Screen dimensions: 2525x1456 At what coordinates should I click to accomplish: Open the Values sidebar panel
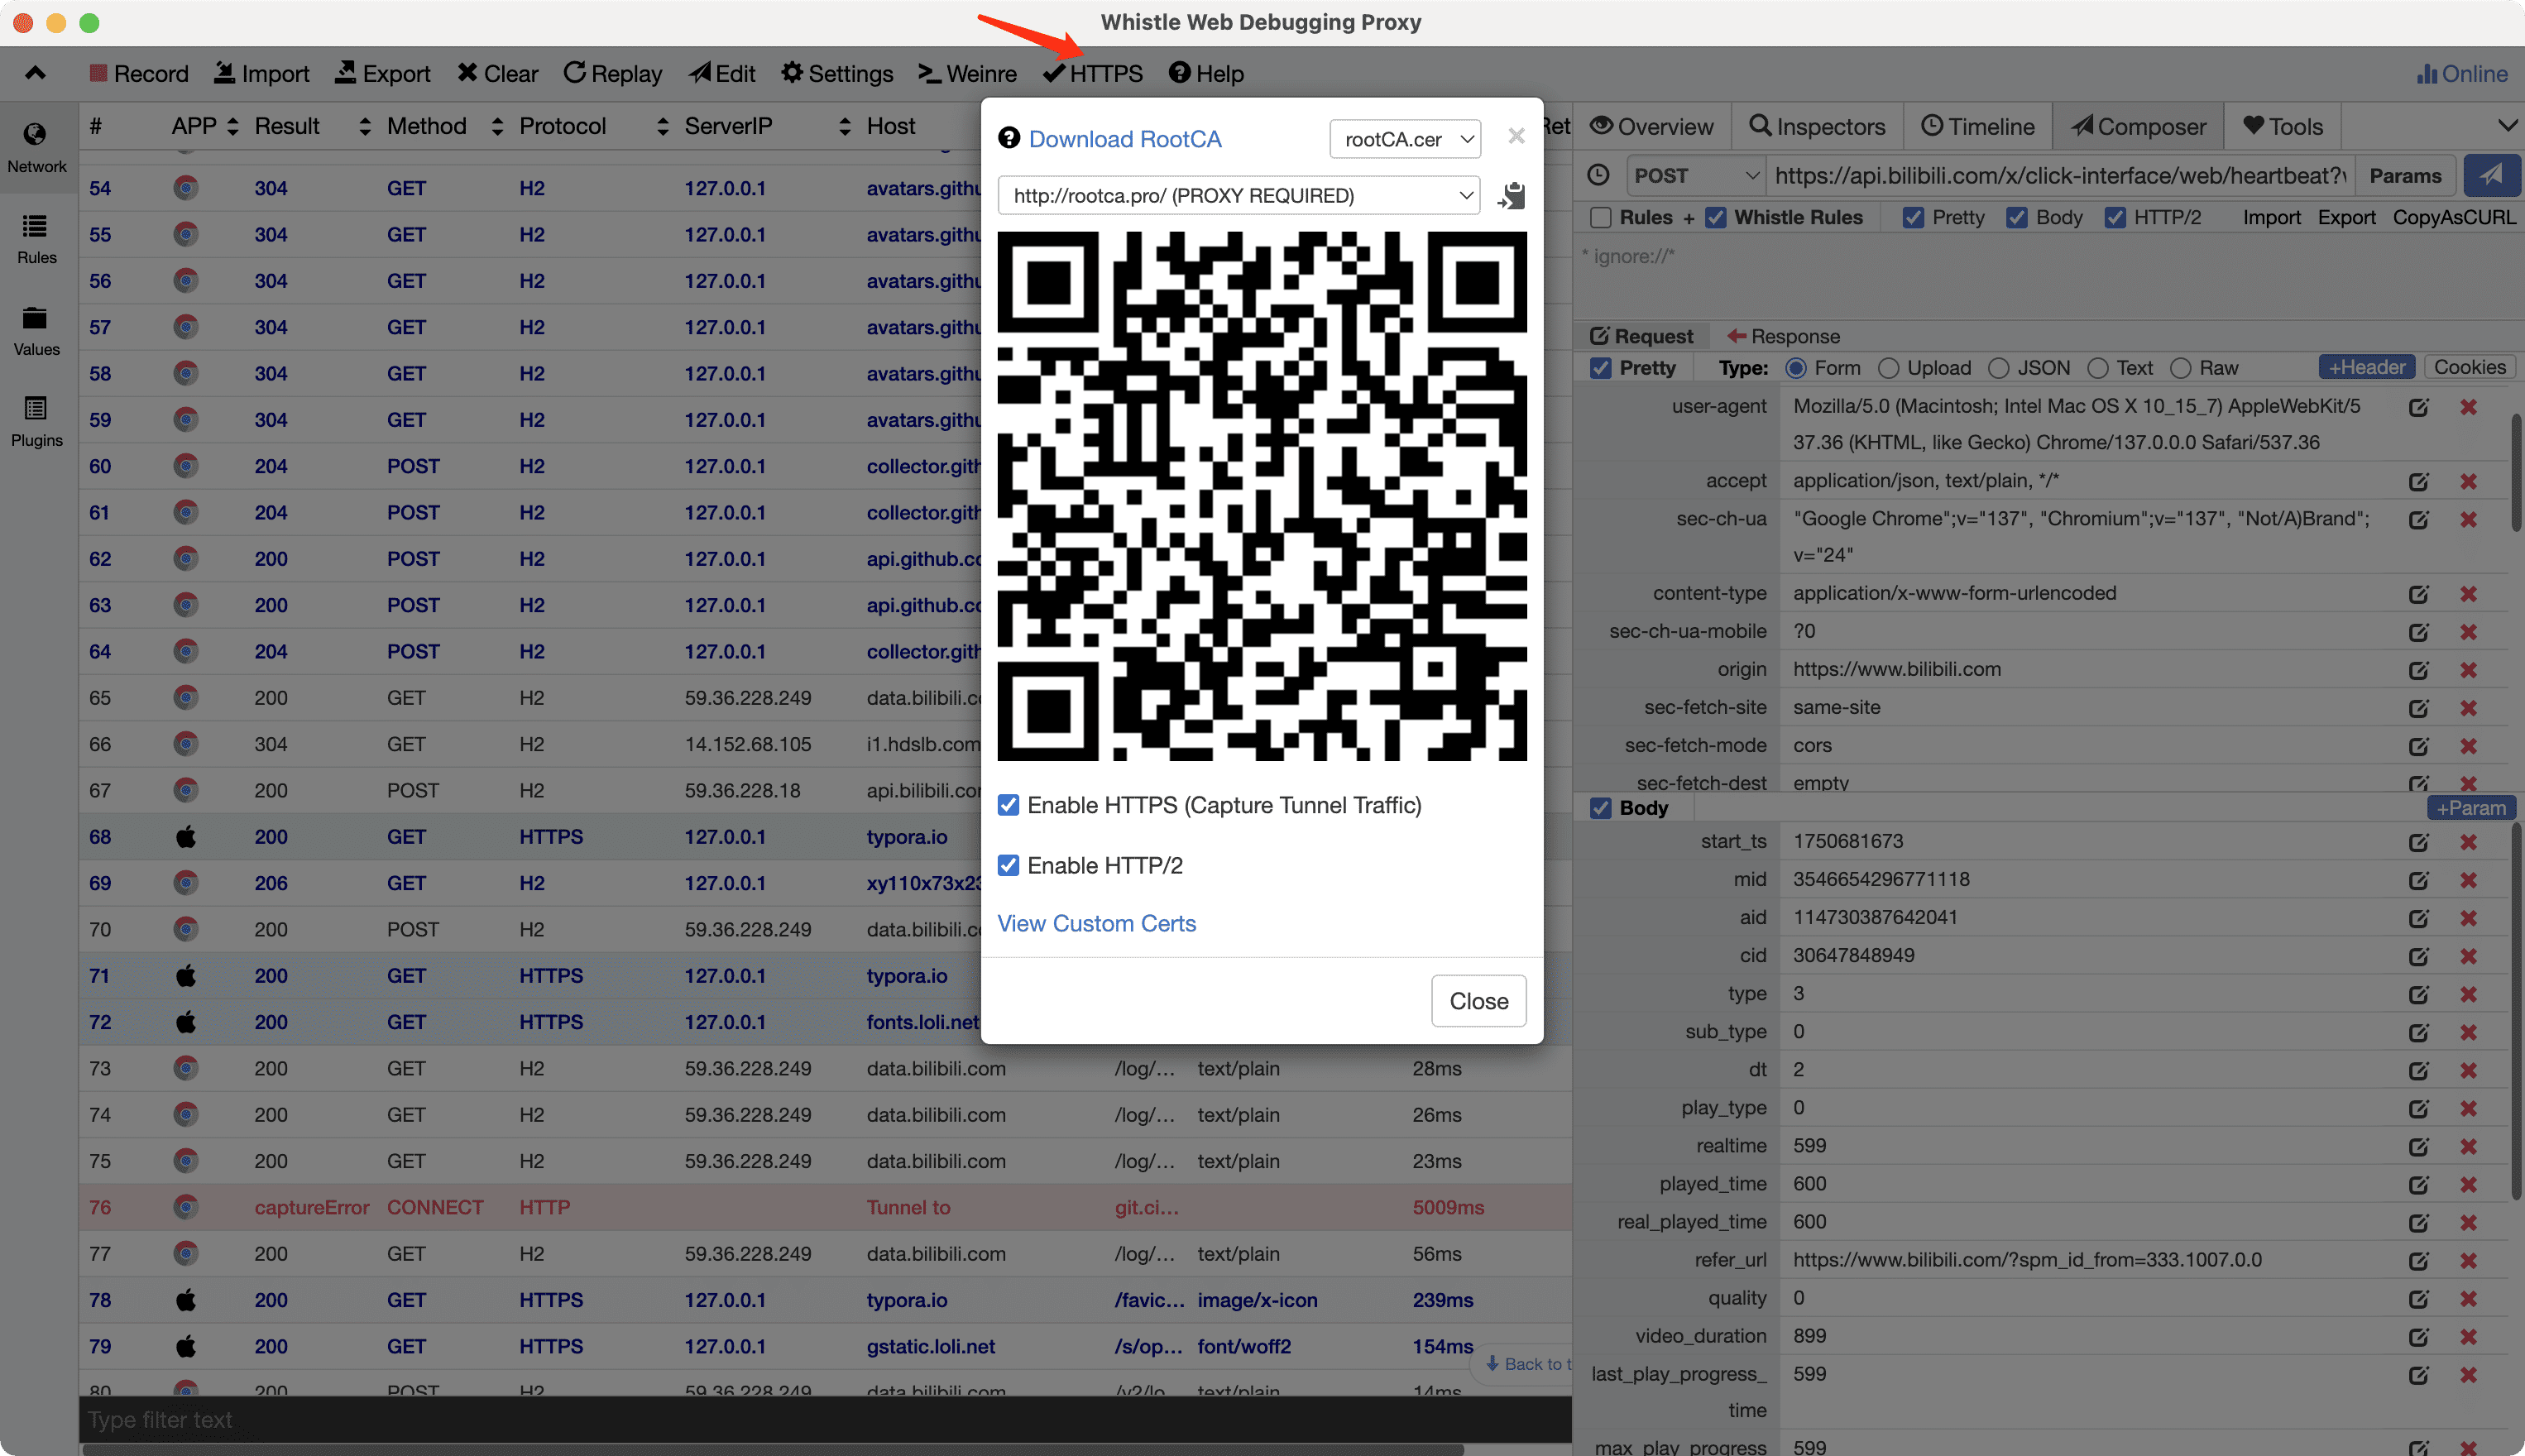coord(37,331)
